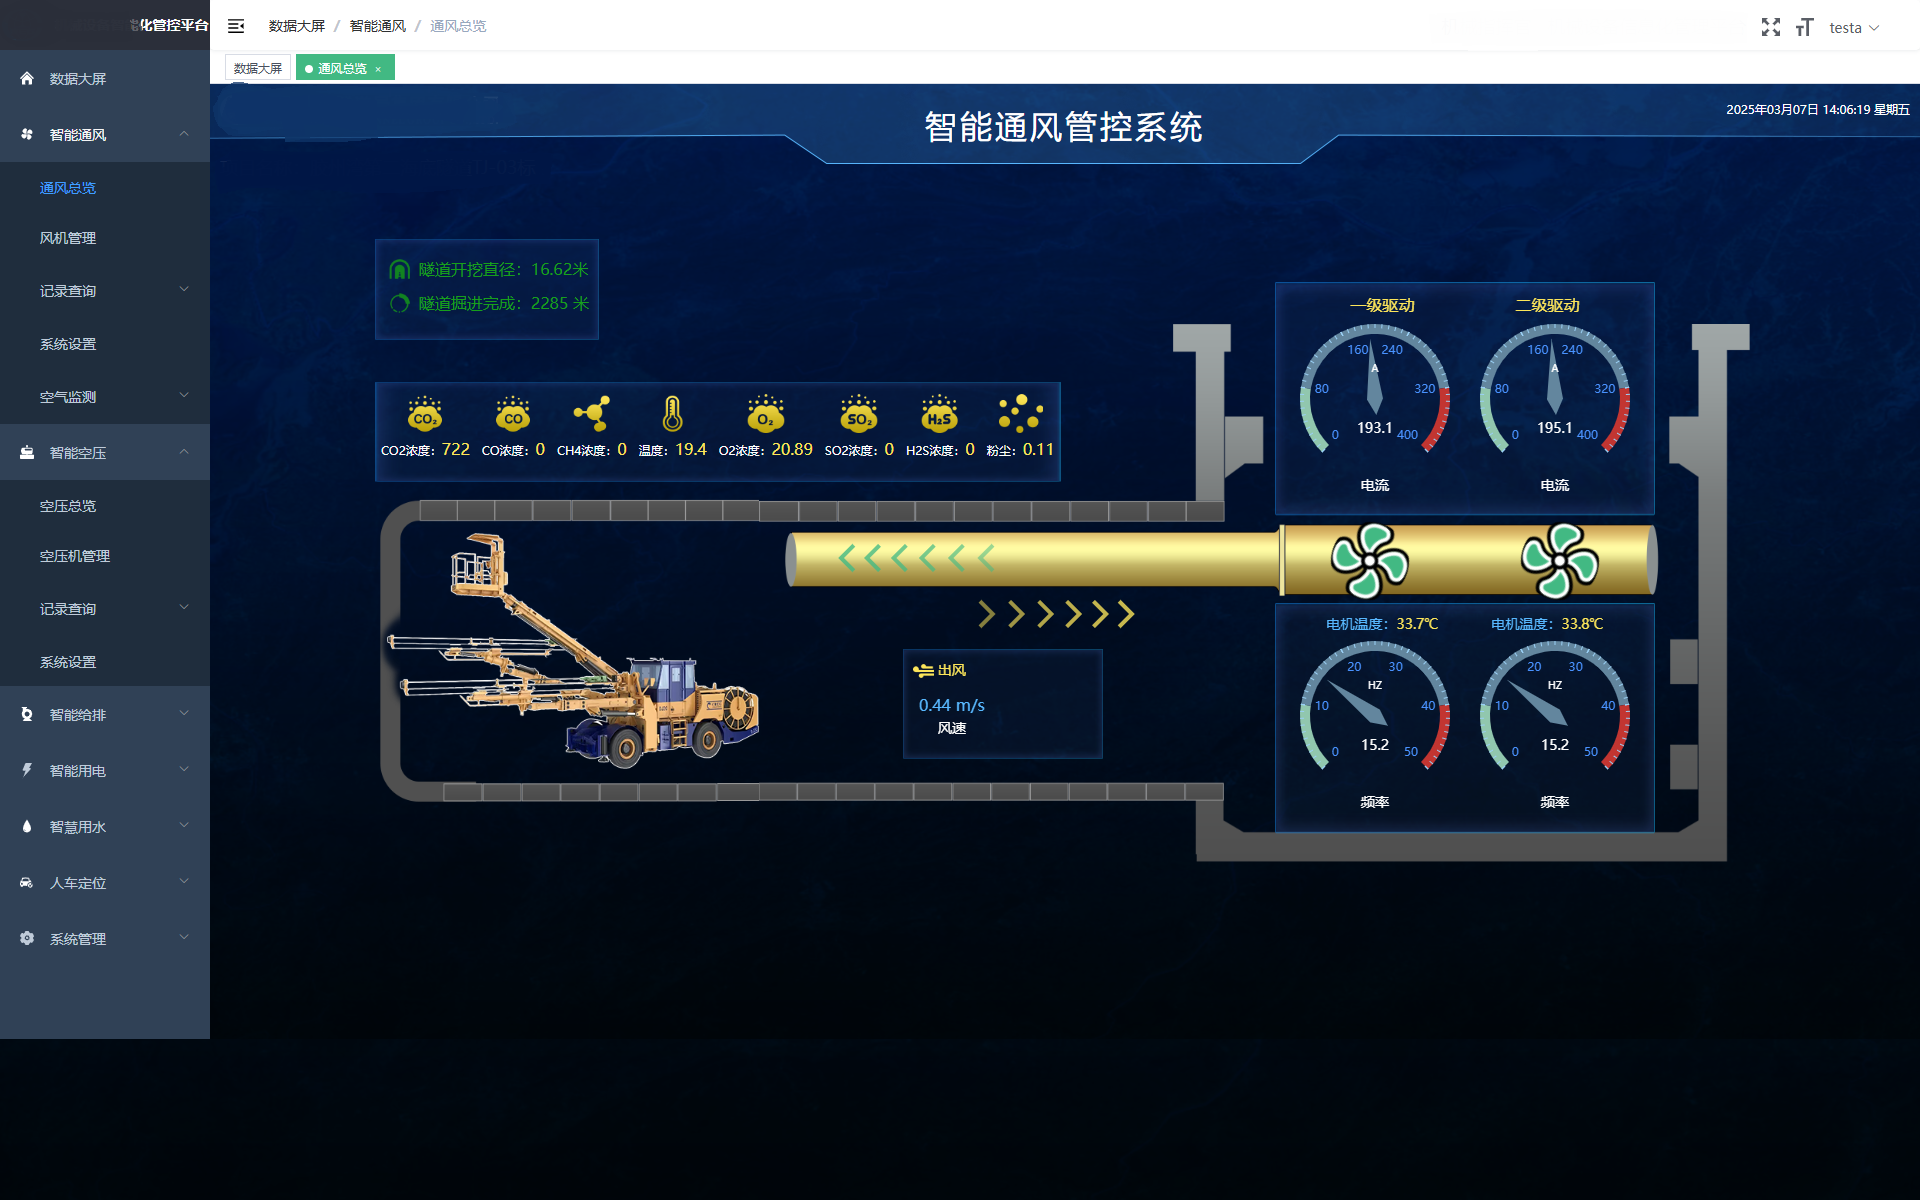The image size is (1920, 1200).
Task: Click the dust particles sensor icon
Action: click(1020, 413)
